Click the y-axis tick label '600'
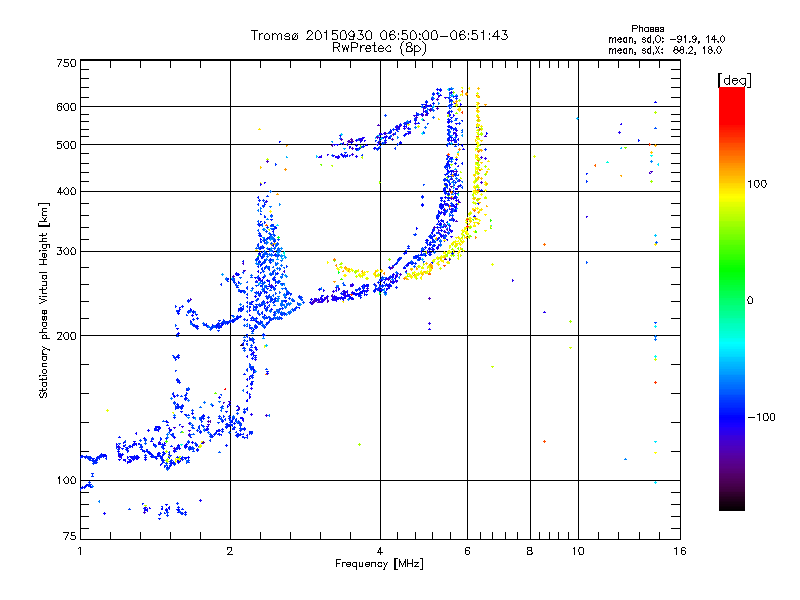Screen dimensions: 800x600 (x=66, y=107)
